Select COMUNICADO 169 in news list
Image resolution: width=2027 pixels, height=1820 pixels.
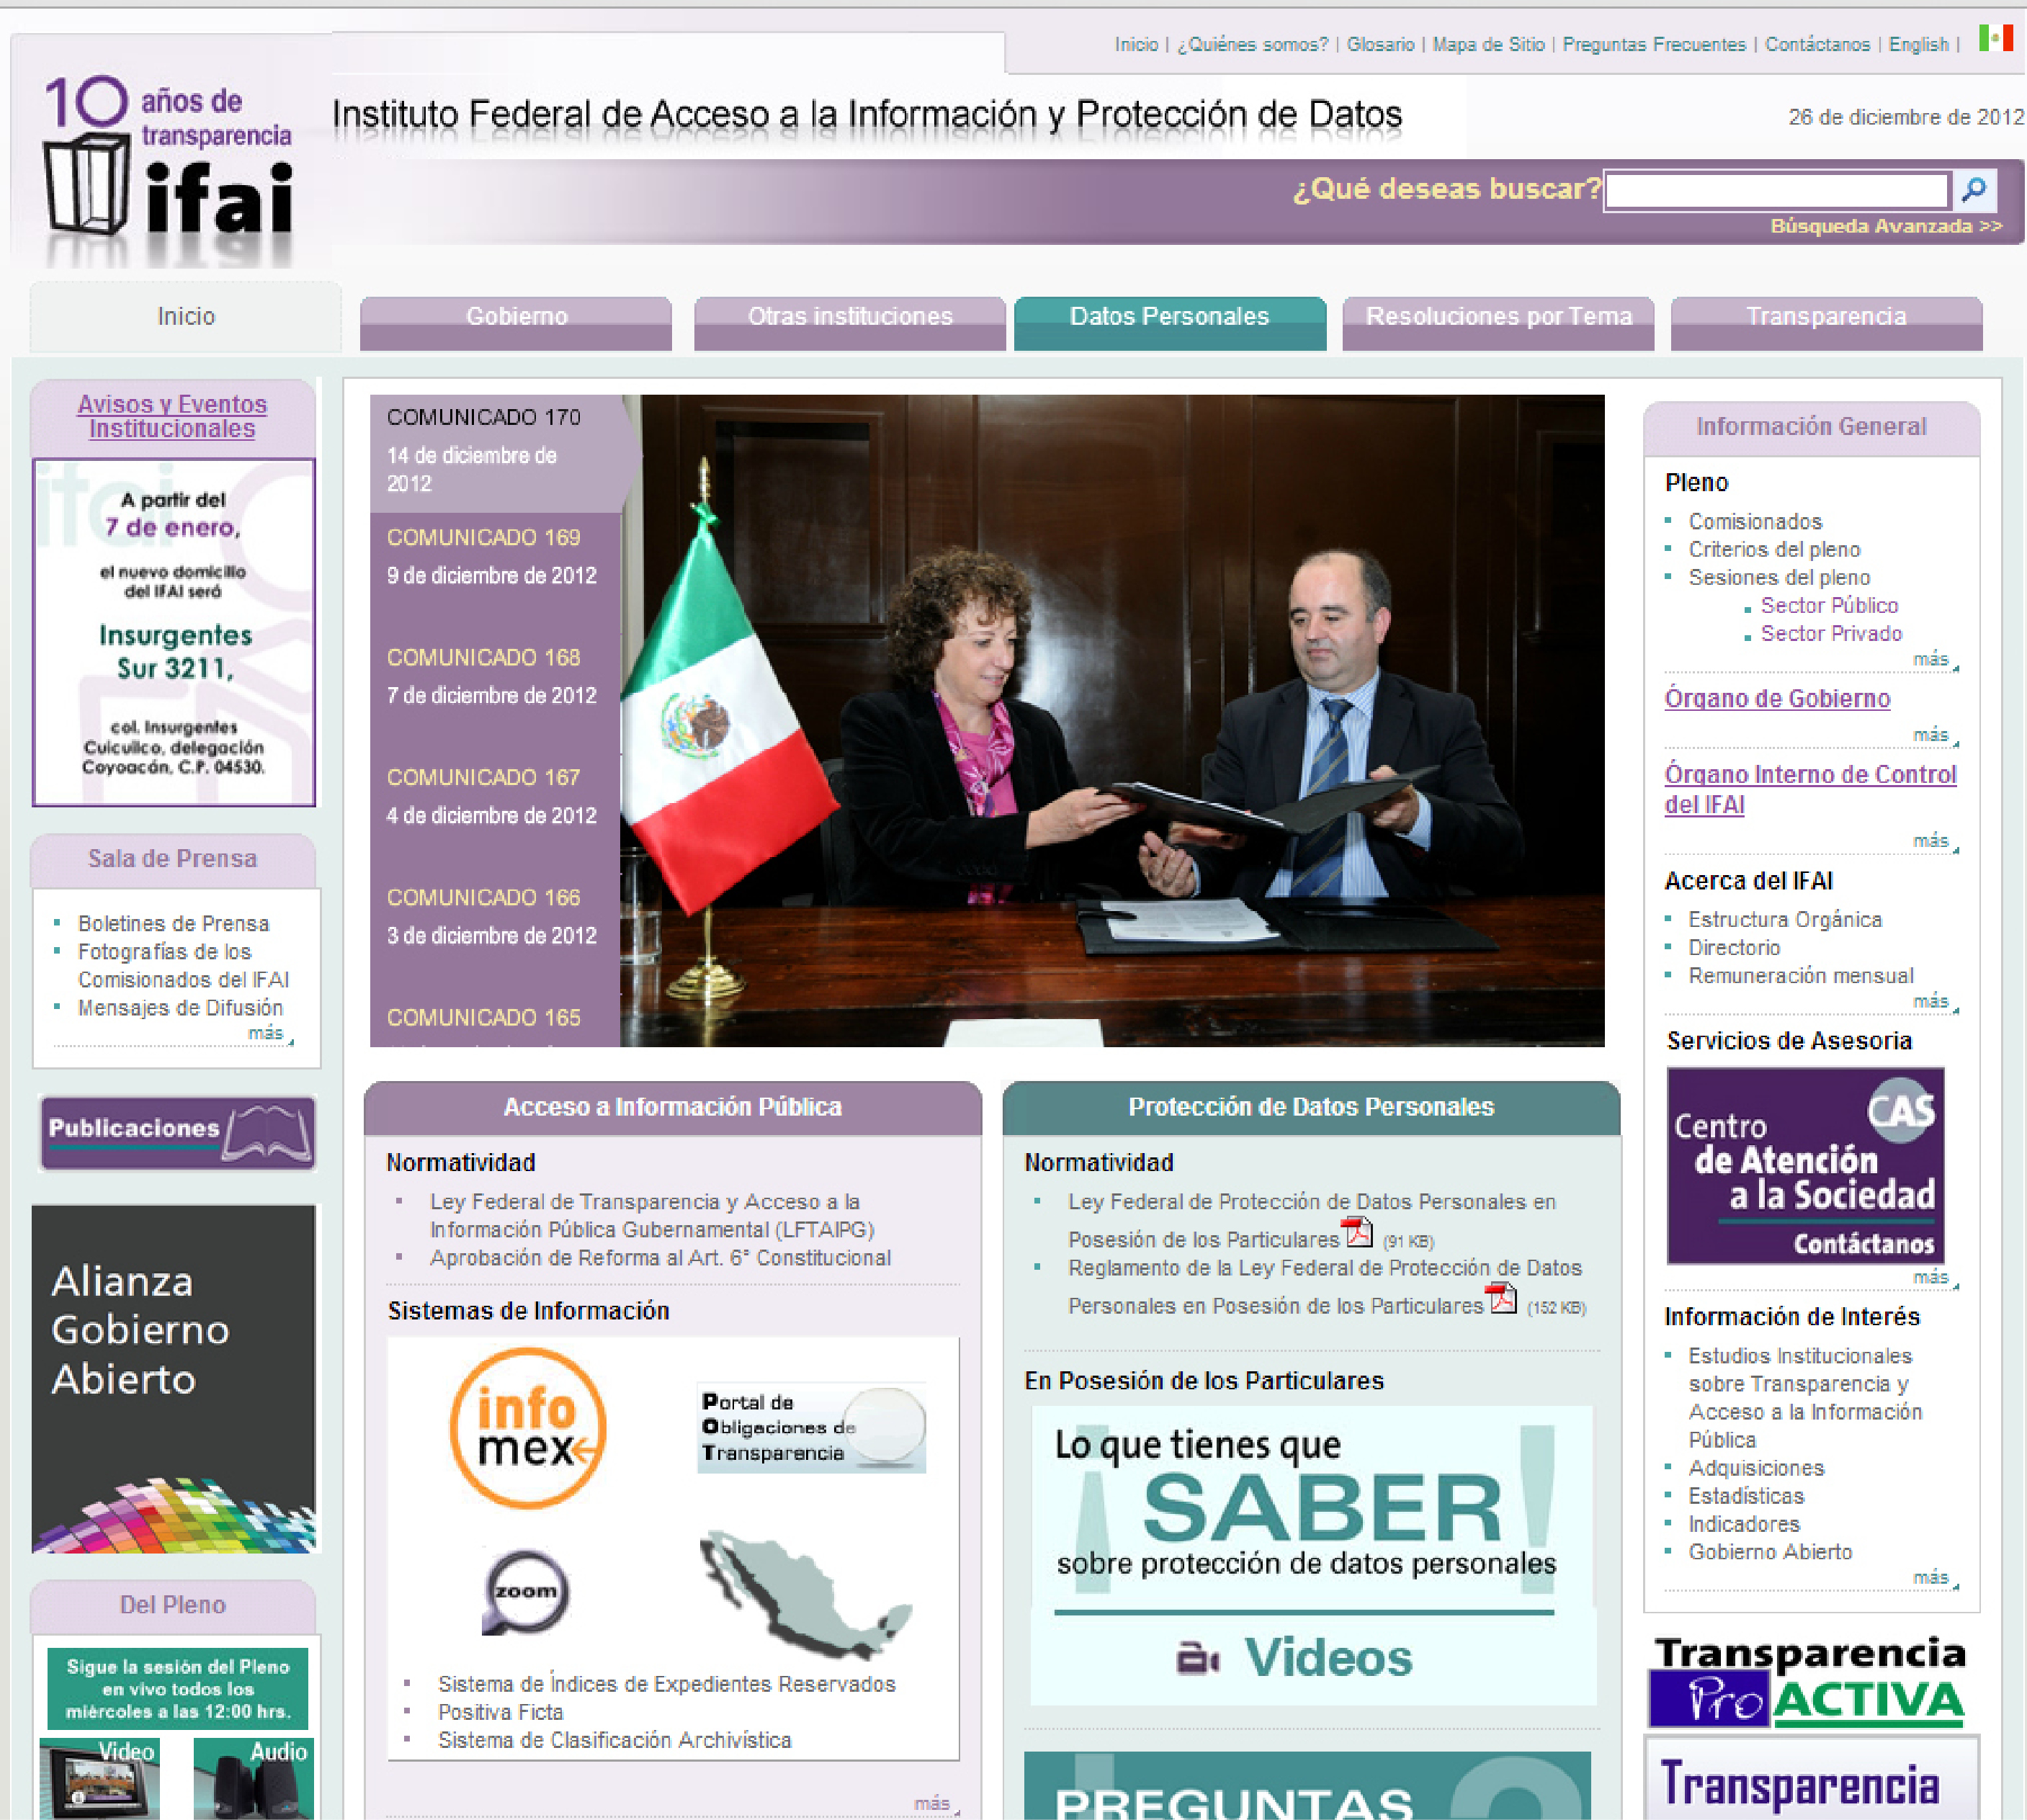point(483,538)
